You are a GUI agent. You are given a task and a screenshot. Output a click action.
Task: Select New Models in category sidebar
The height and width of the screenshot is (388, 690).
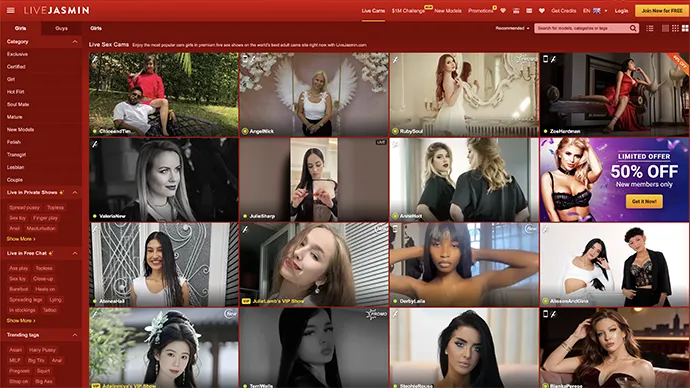(20, 130)
